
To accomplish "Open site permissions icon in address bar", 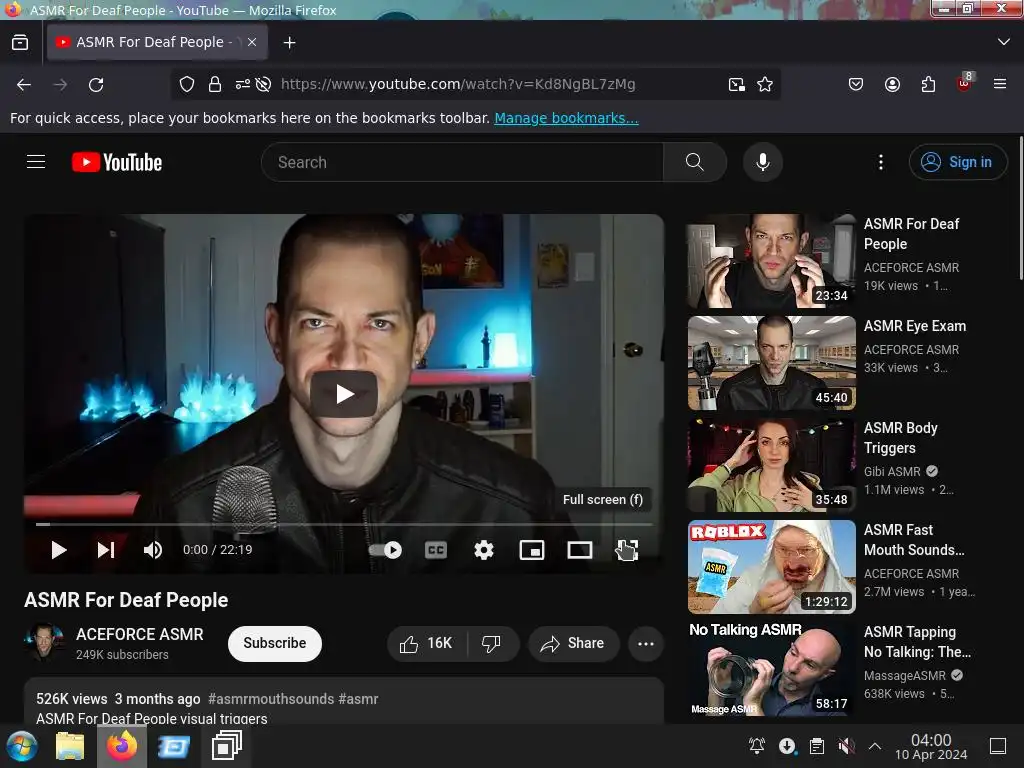I will (x=242, y=84).
